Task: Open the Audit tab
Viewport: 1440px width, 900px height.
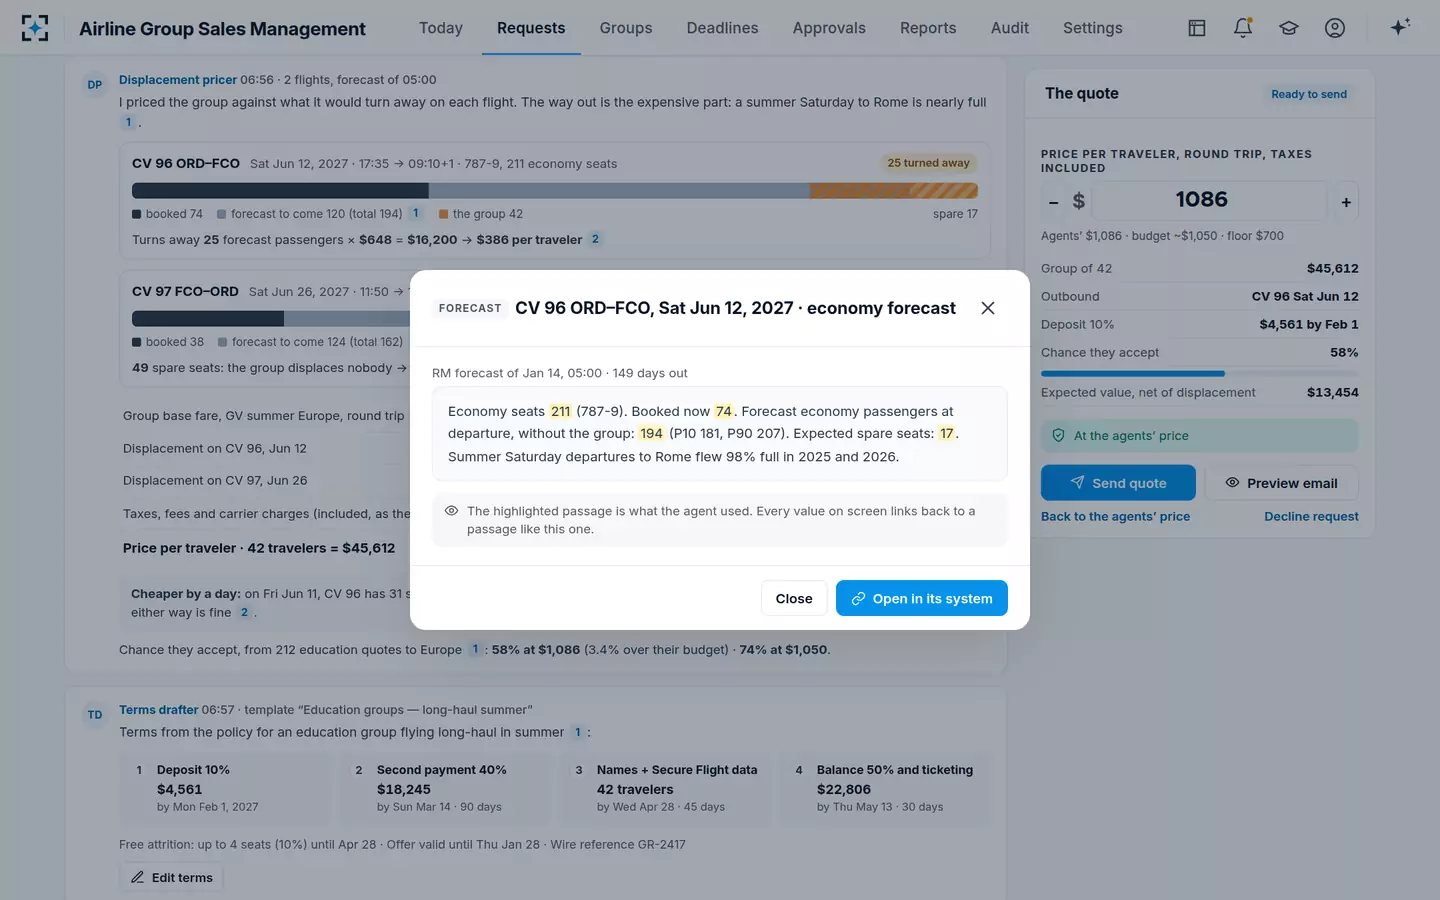Action: pyautogui.click(x=1010, y=28)
